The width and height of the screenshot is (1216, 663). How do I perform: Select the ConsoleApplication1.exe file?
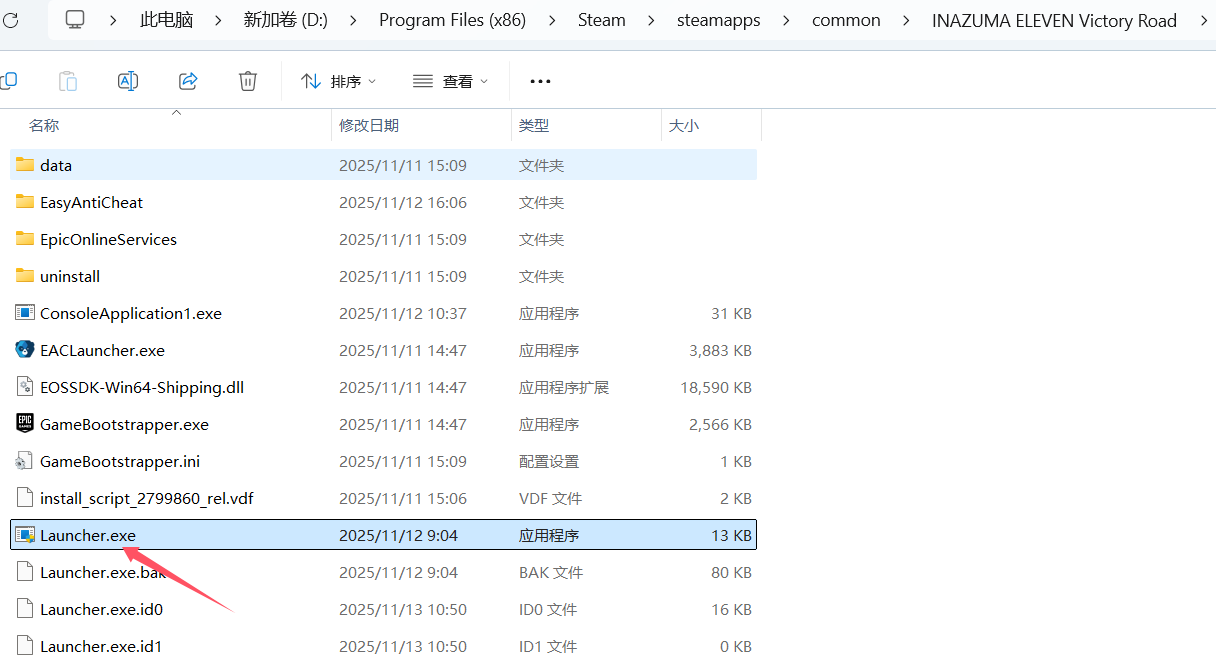click(x=130, y=313)
